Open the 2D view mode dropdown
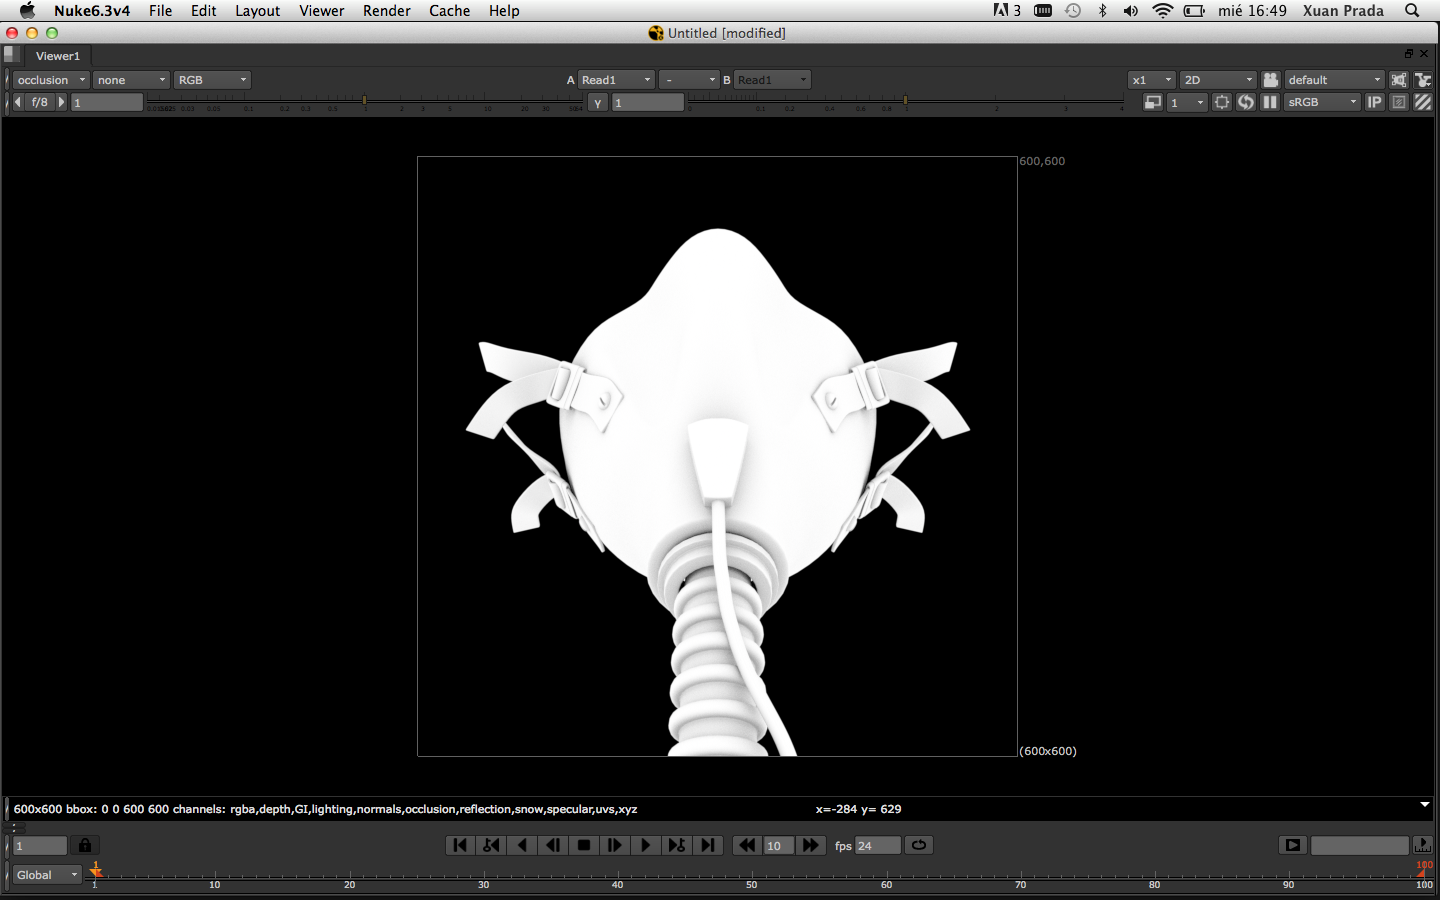 1218,80
